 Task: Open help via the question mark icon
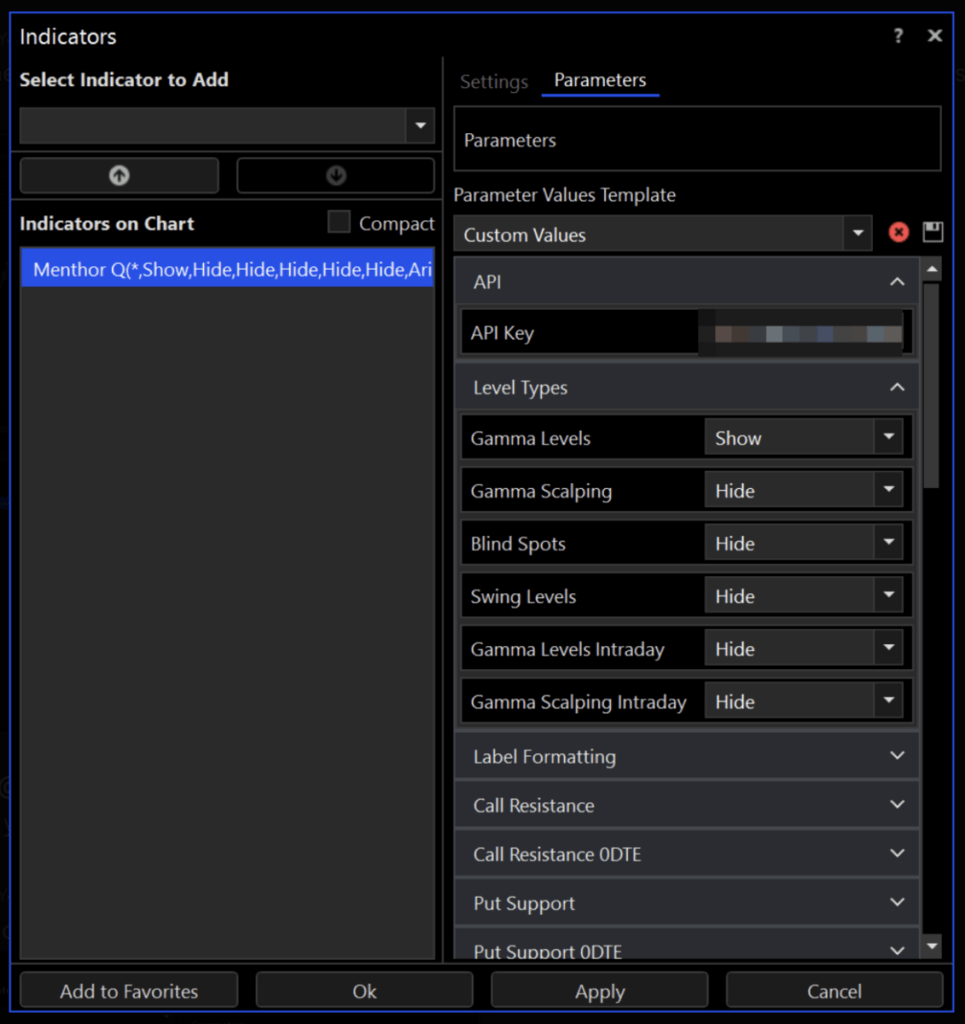(898, 35)
